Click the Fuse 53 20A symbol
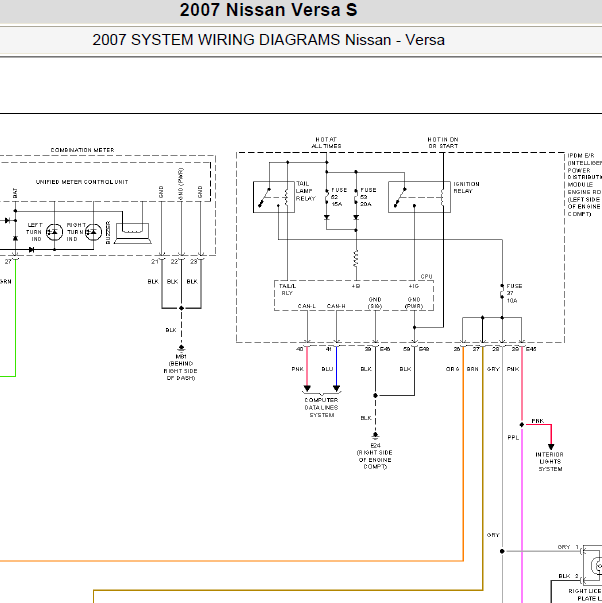Image resolution: width=602 pixels, height=603 pixels. click(356, 197)
